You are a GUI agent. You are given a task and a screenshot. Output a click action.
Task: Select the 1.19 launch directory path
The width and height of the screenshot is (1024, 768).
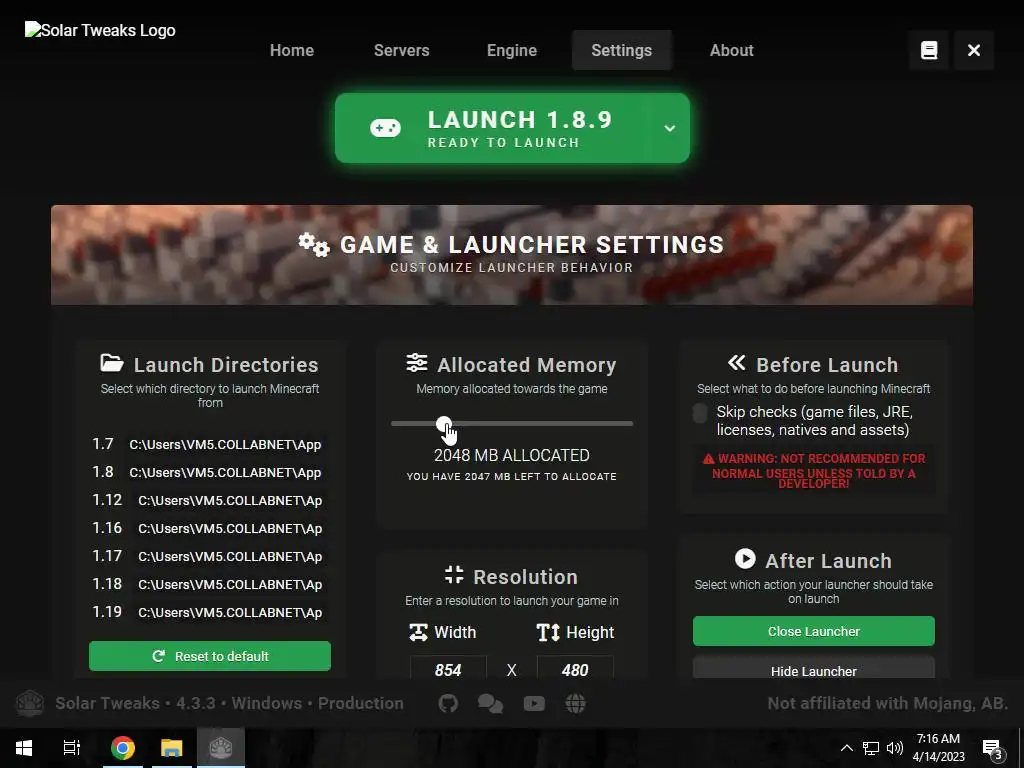tap(230, 613)
